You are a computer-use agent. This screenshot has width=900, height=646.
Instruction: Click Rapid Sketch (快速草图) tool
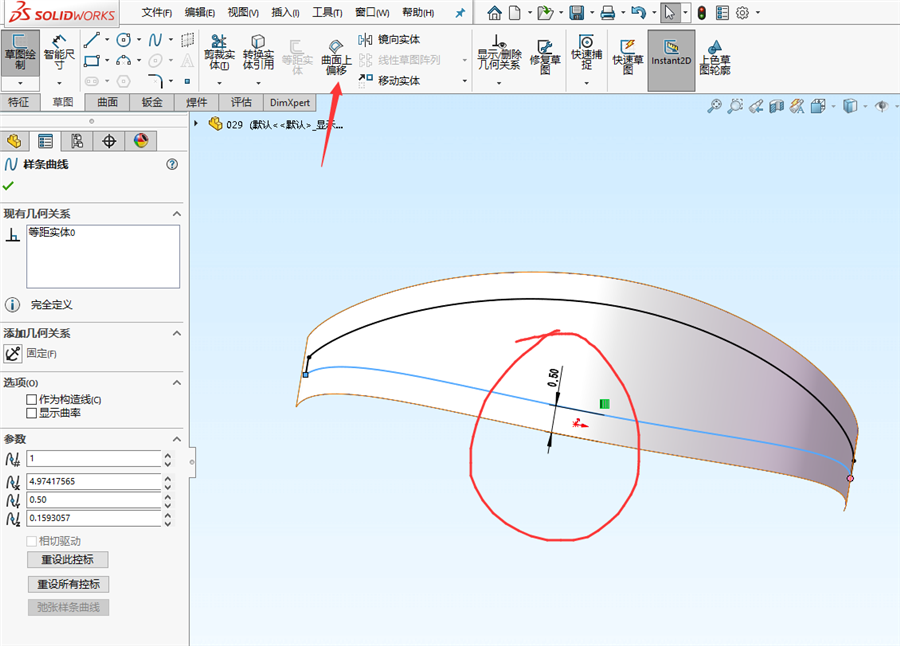pos(628,56)
